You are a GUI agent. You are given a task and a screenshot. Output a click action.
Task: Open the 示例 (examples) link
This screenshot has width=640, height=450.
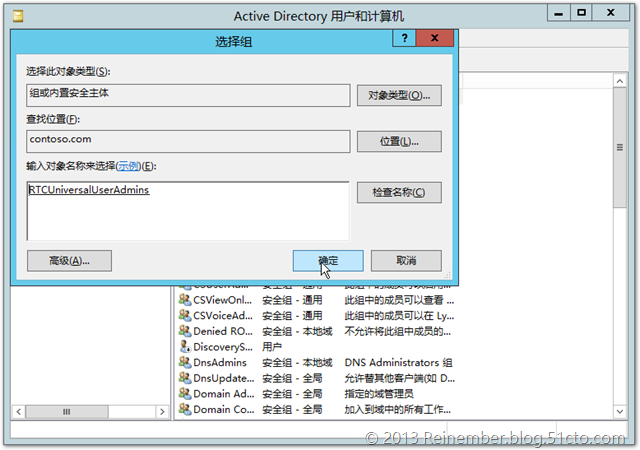click(129, 166)
